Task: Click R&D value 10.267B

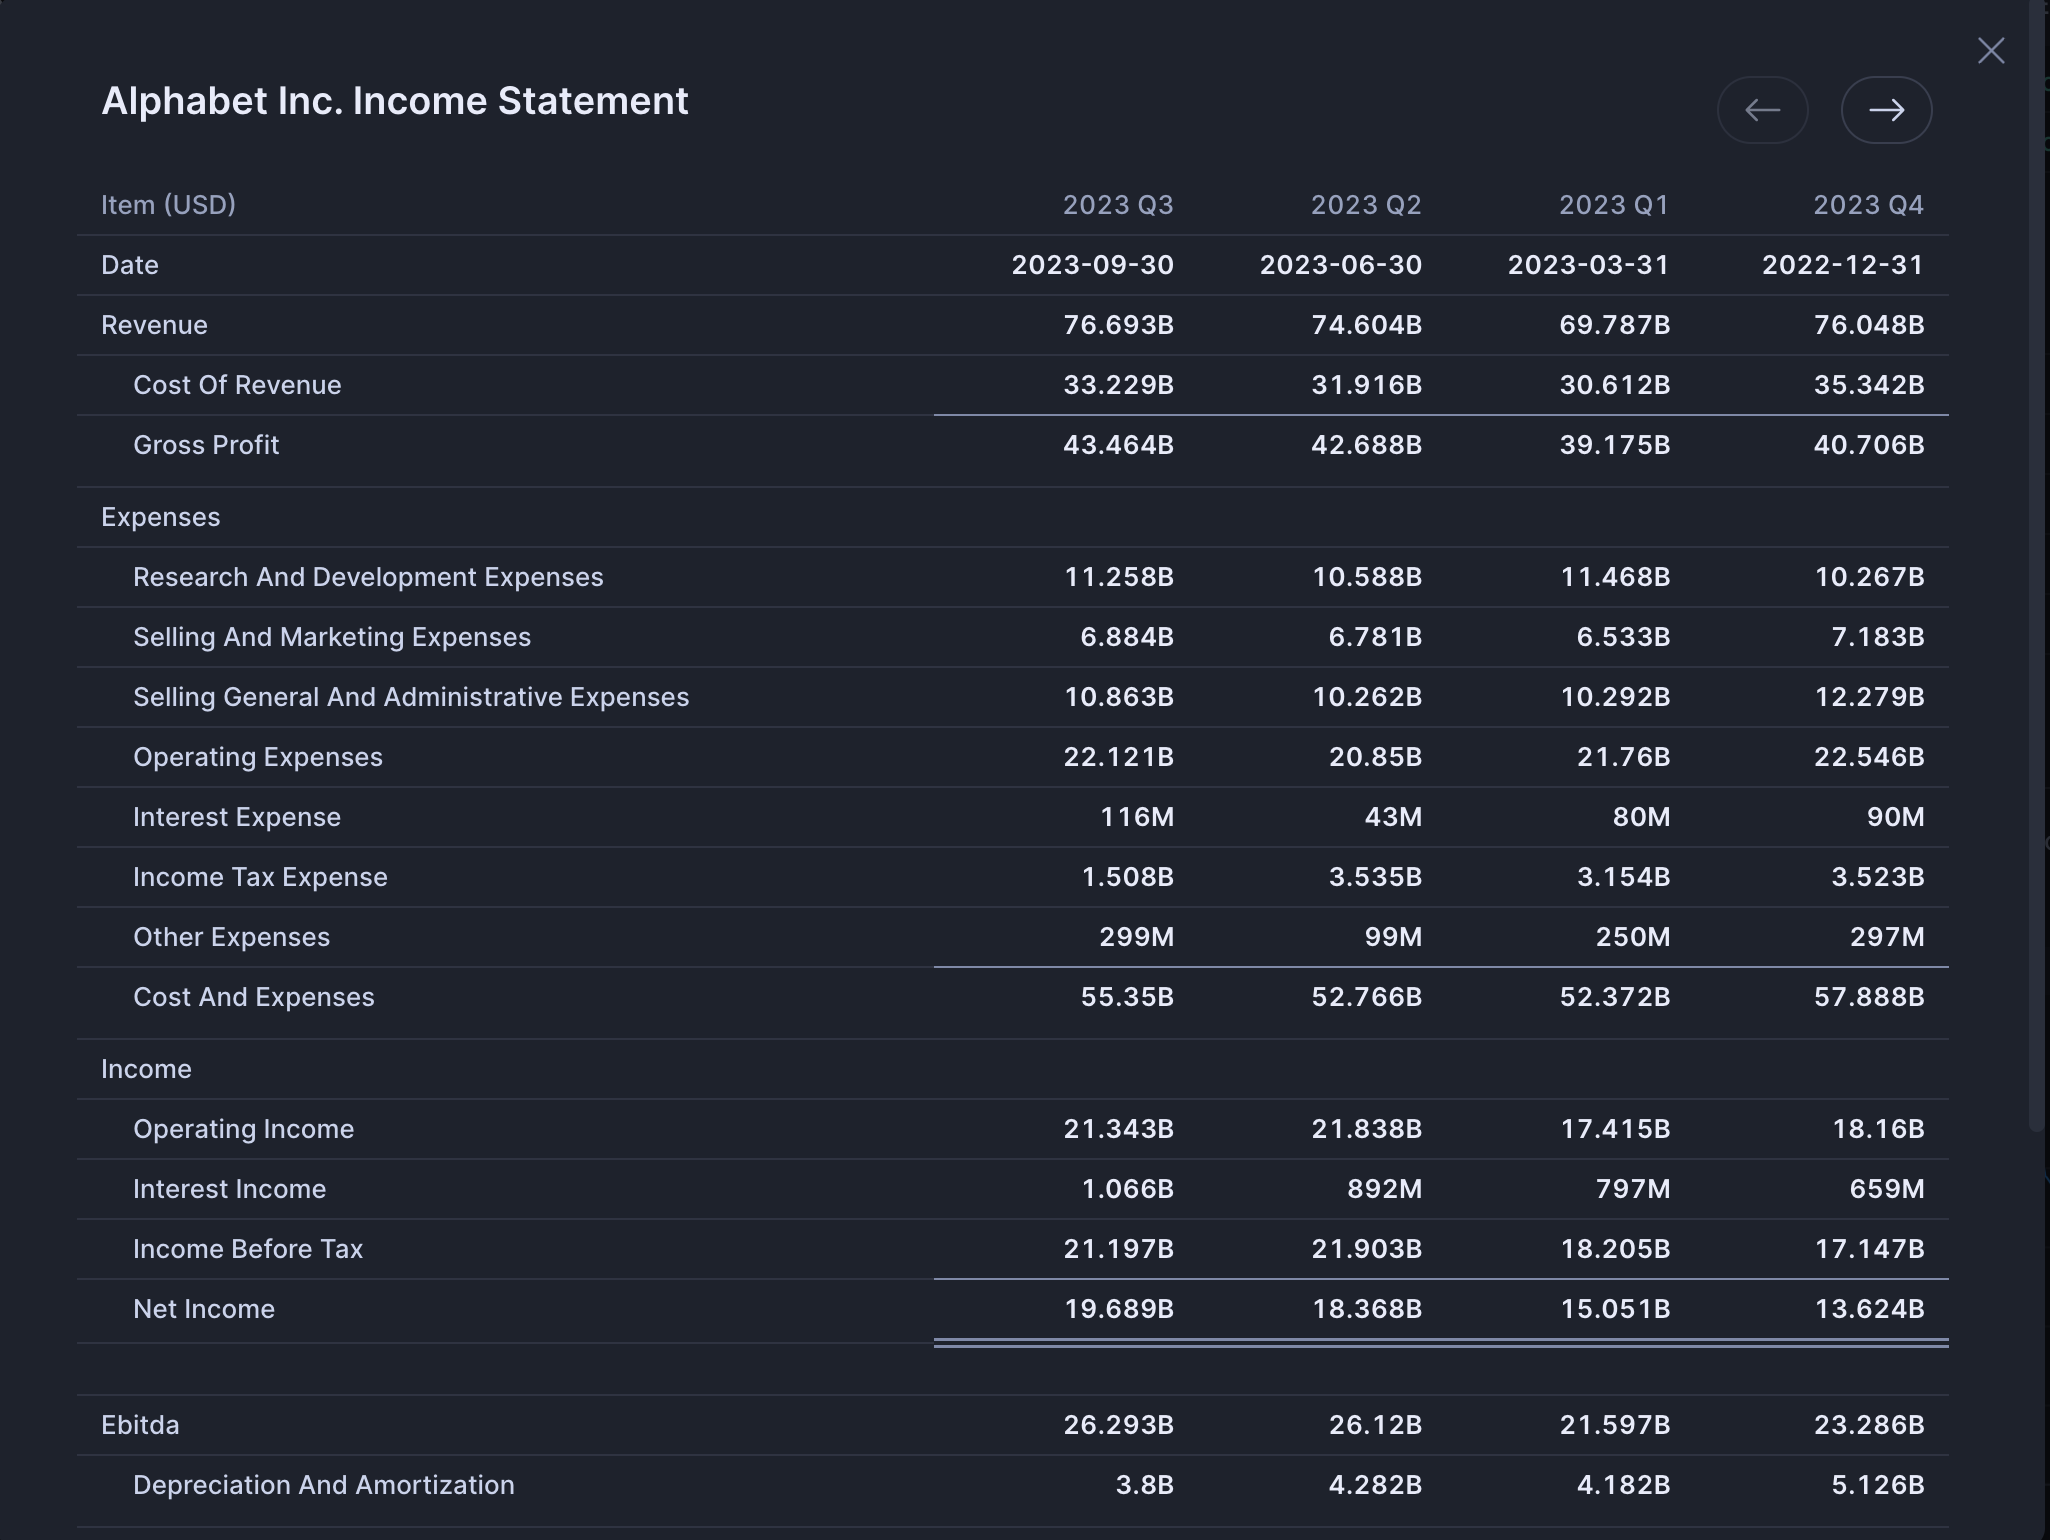Action: click(1869, 577)
